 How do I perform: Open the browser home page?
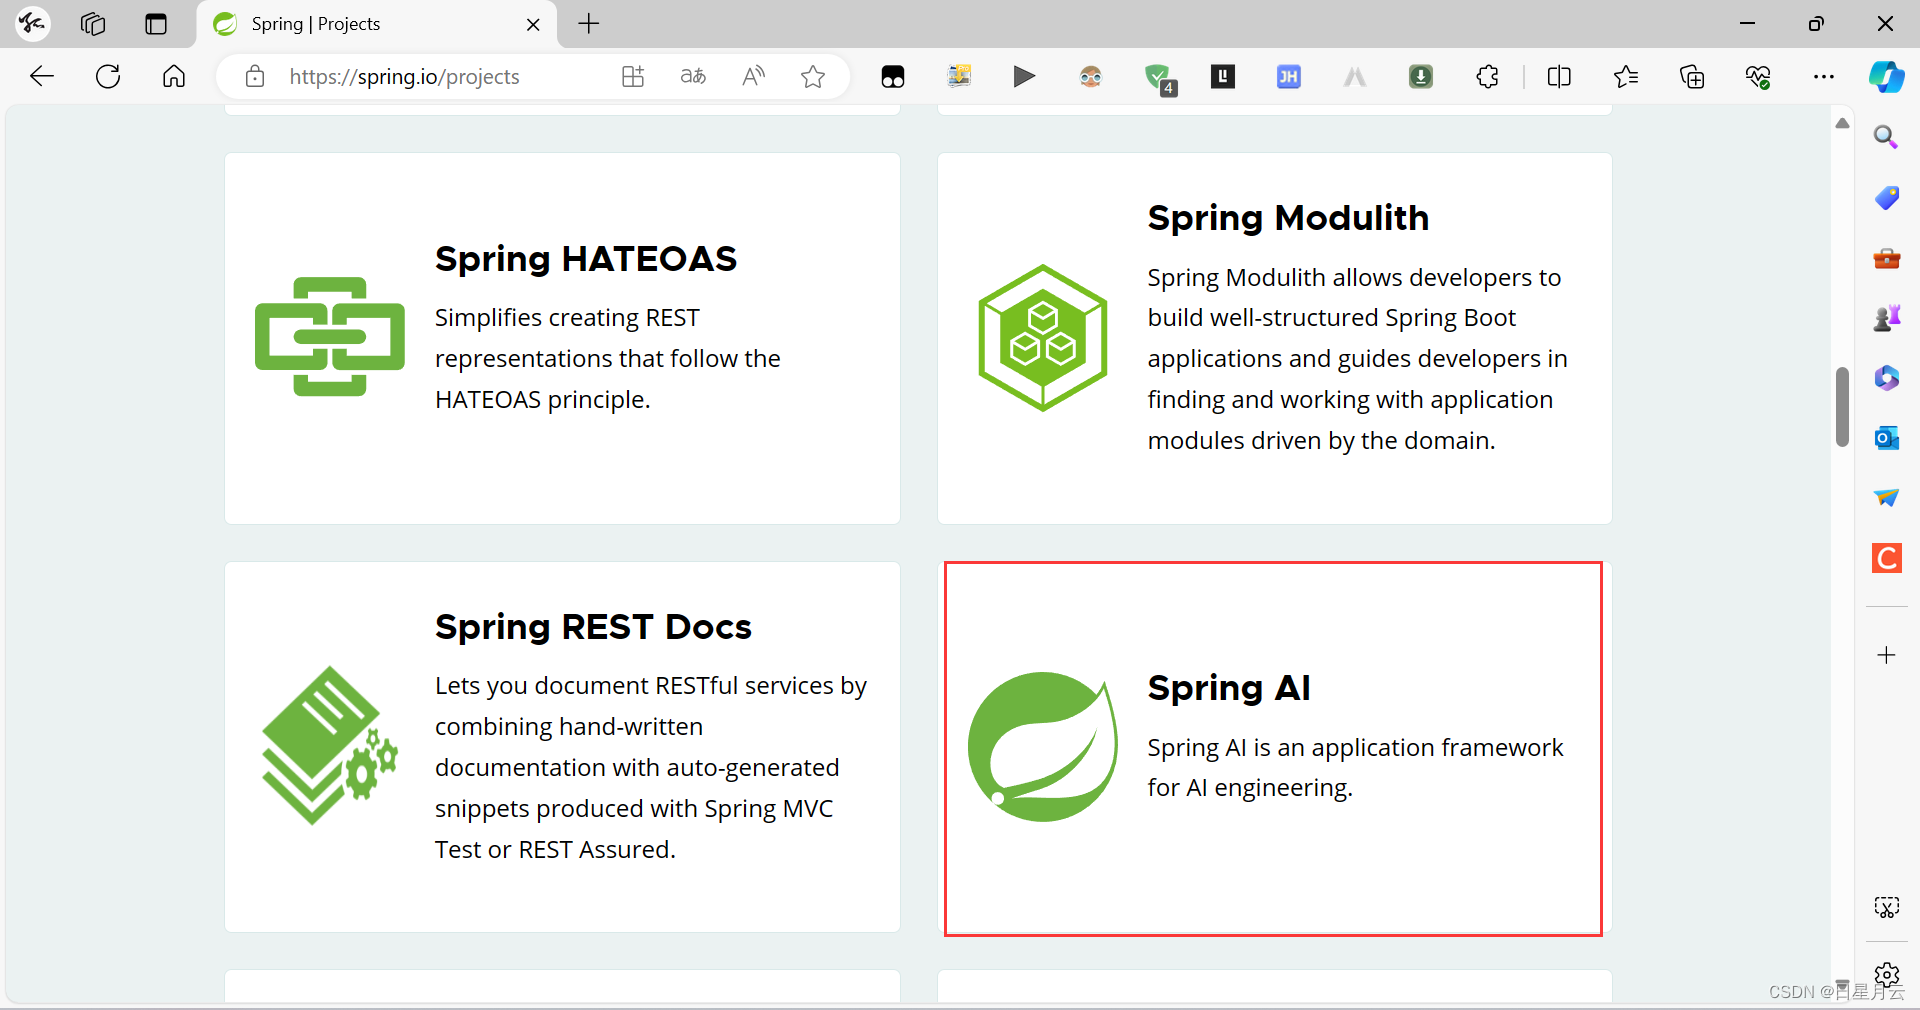point(174,76)
